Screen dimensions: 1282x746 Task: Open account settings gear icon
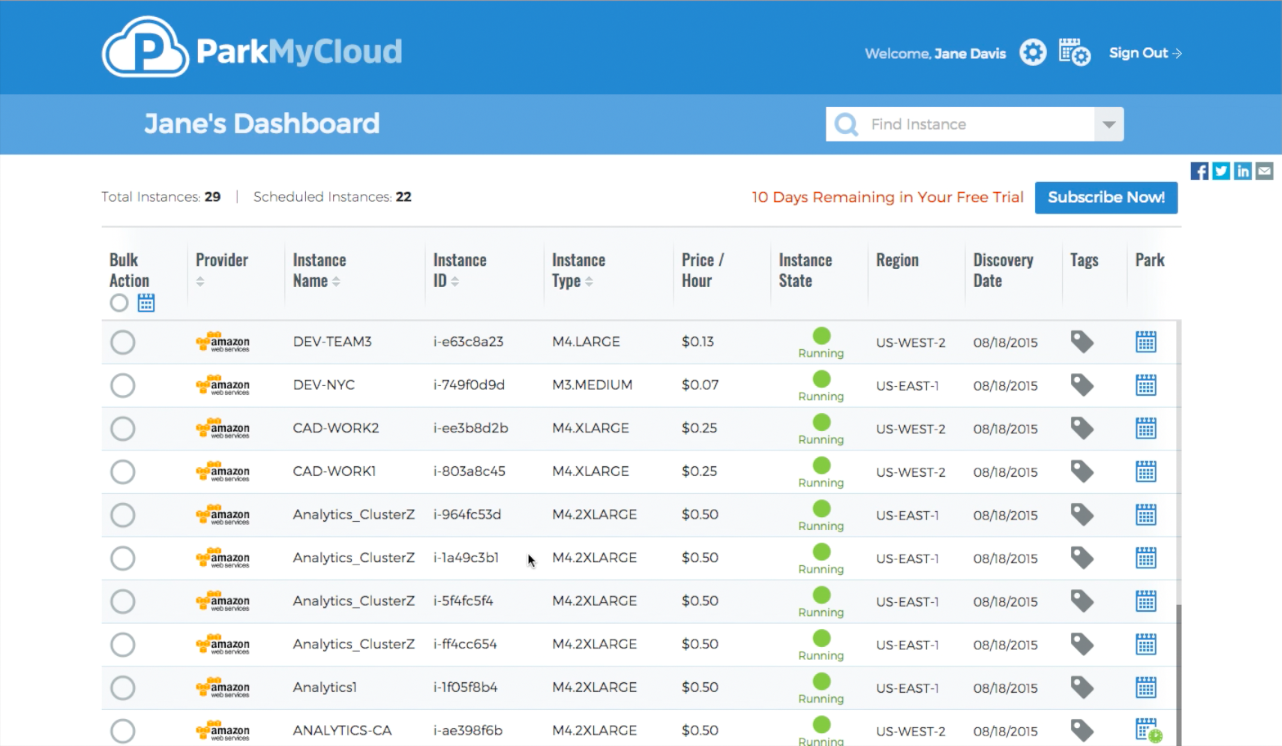point(1032,51)
